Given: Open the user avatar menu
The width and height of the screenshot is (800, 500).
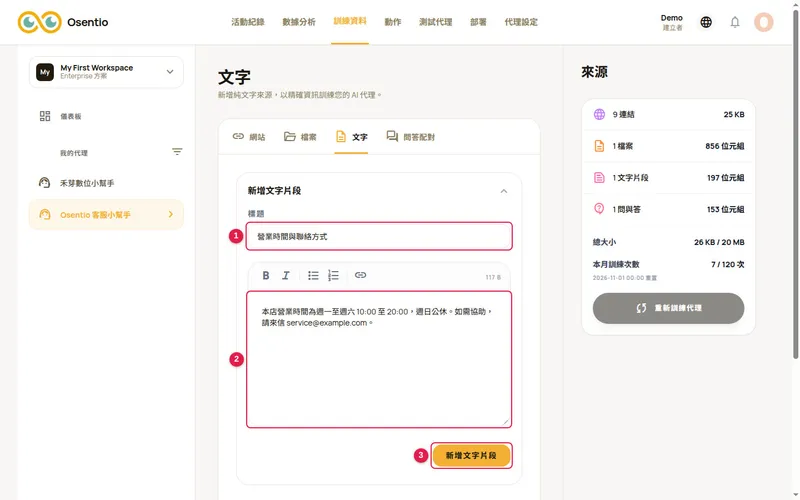Looking at the screenshot, I should (x=764, y=22).
